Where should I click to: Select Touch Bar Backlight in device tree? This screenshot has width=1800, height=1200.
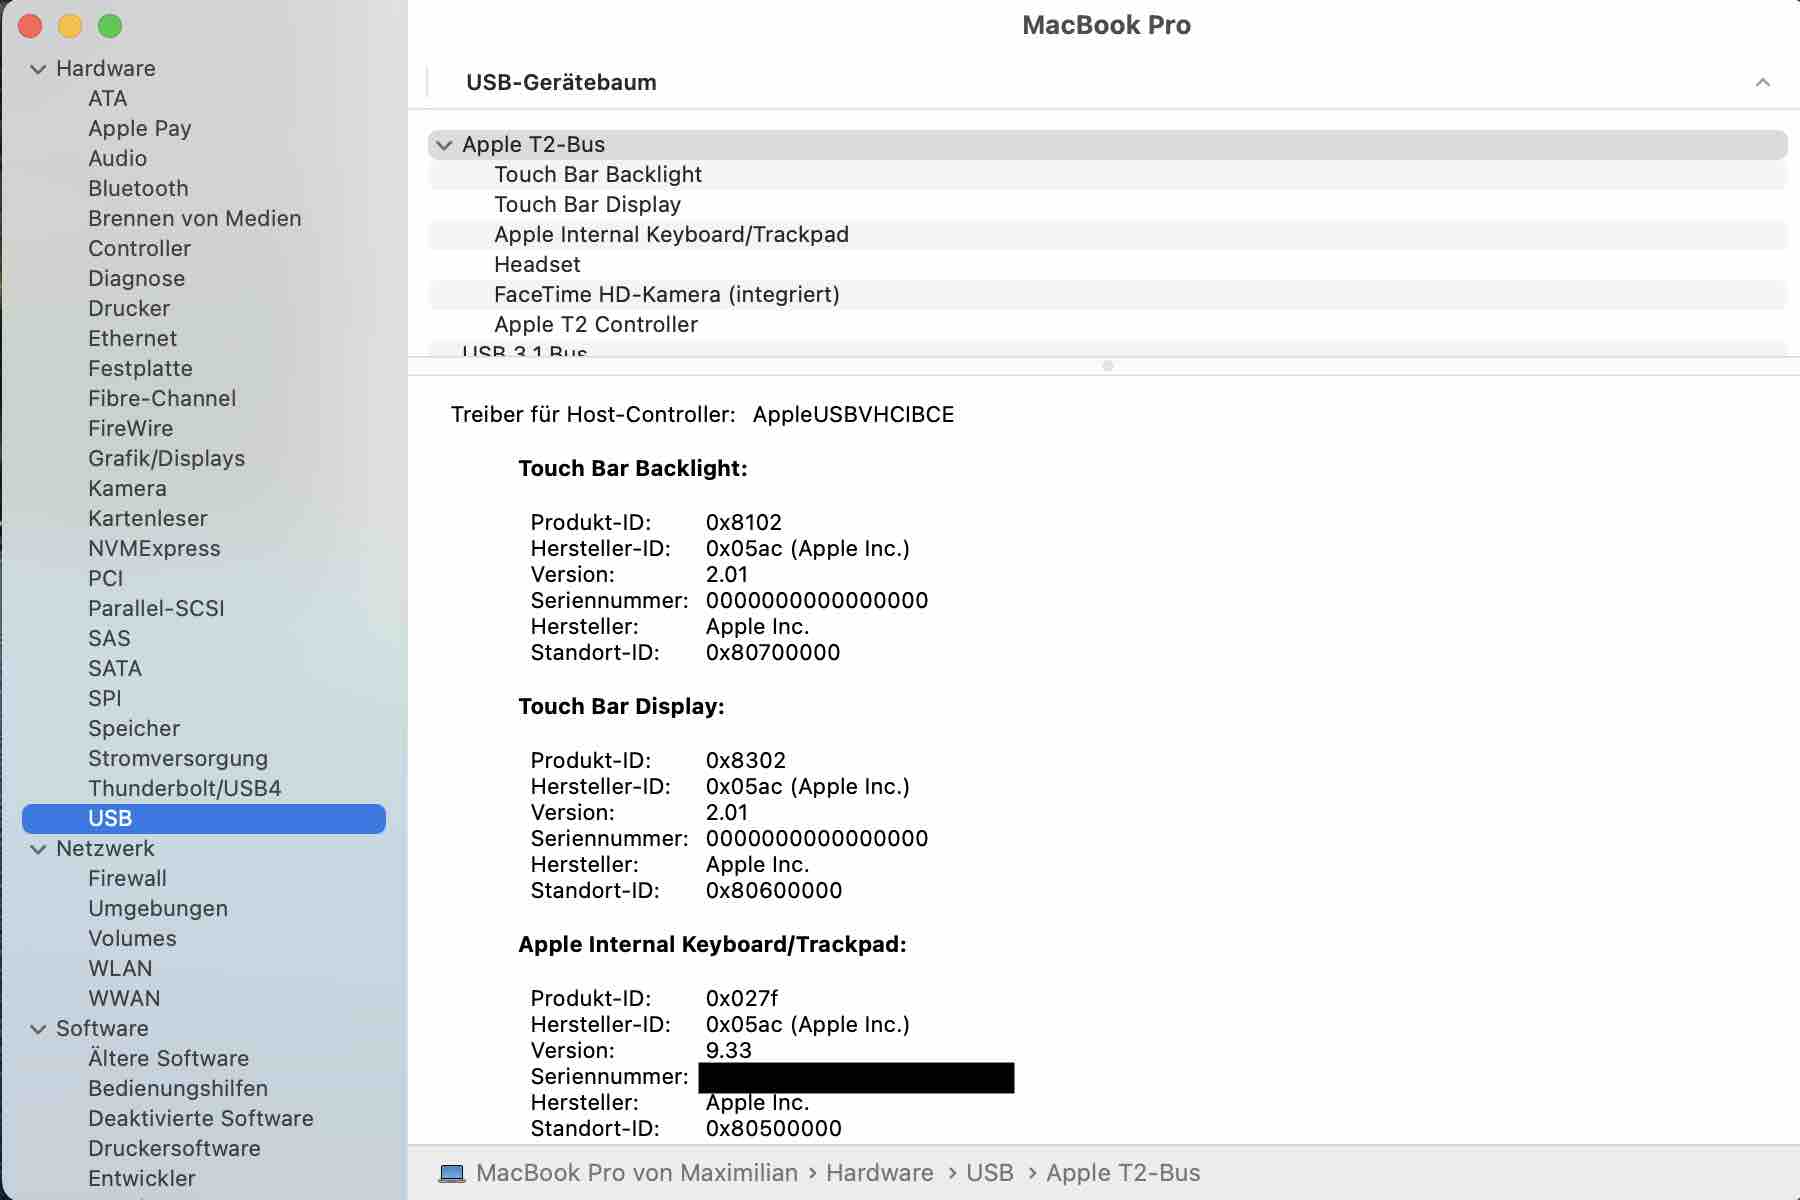click(x=1107, y=175)
